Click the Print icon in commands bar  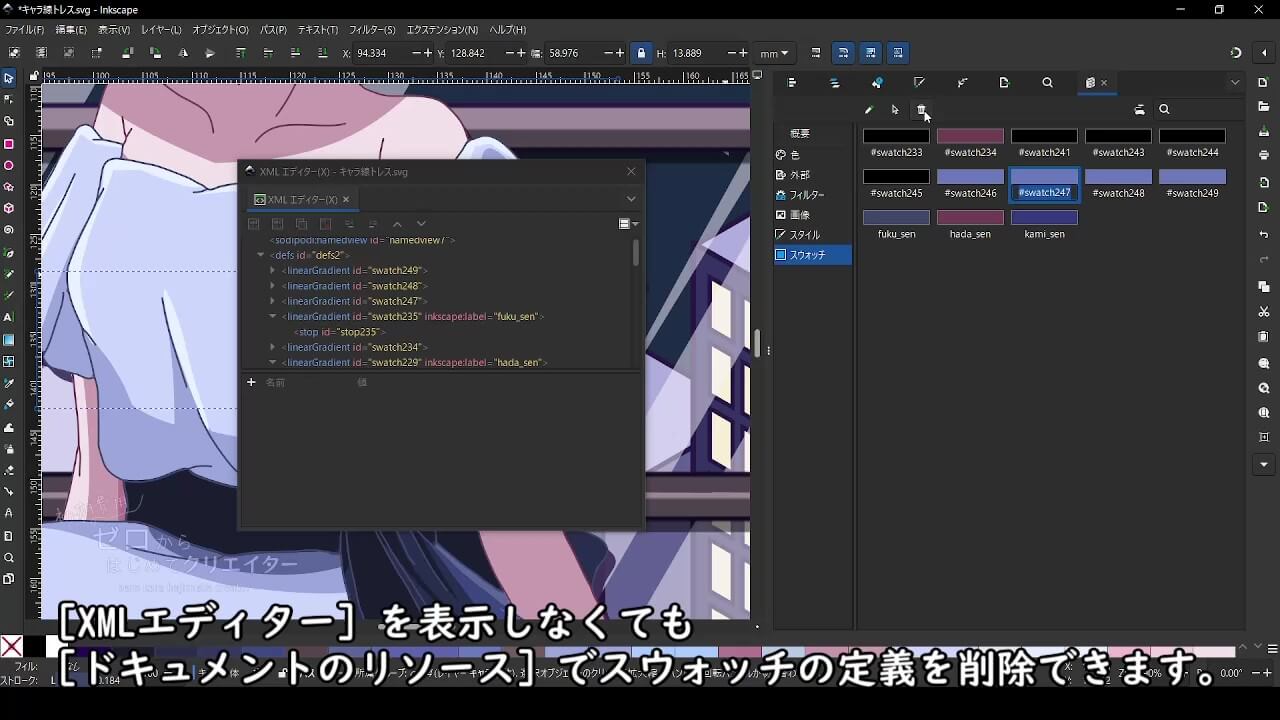click(x=1264, y=155)
